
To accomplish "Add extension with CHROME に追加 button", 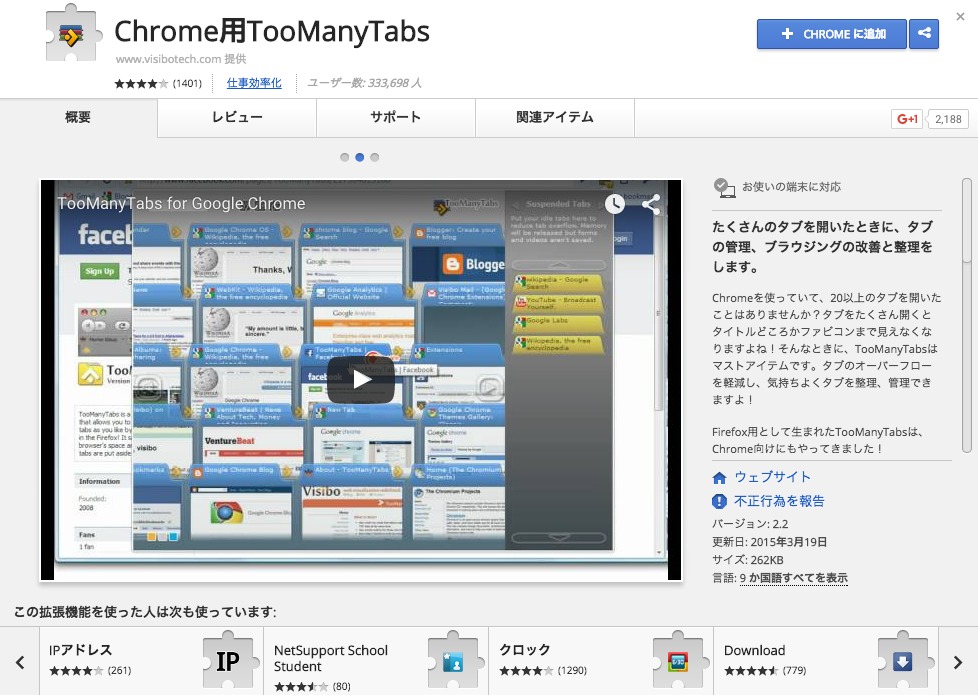I will (831, 34).
